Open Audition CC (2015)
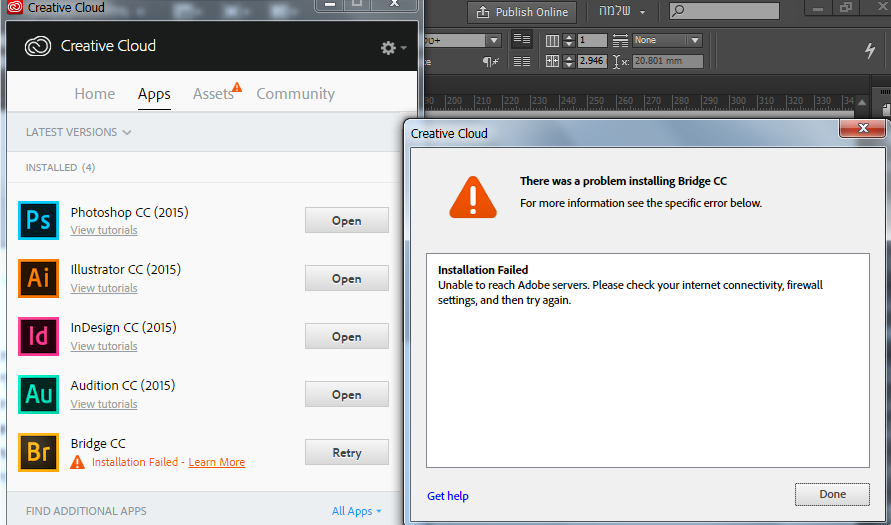Viewport: 891px width, 525px height. pyautogui.click(x=347, y=394)
